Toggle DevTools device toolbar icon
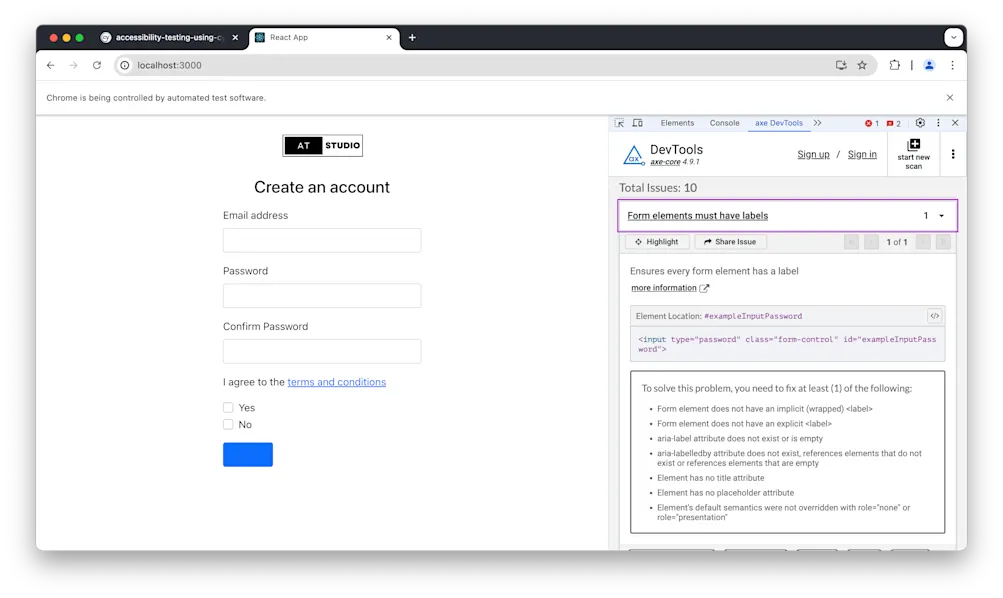 (x=638, y=123)
